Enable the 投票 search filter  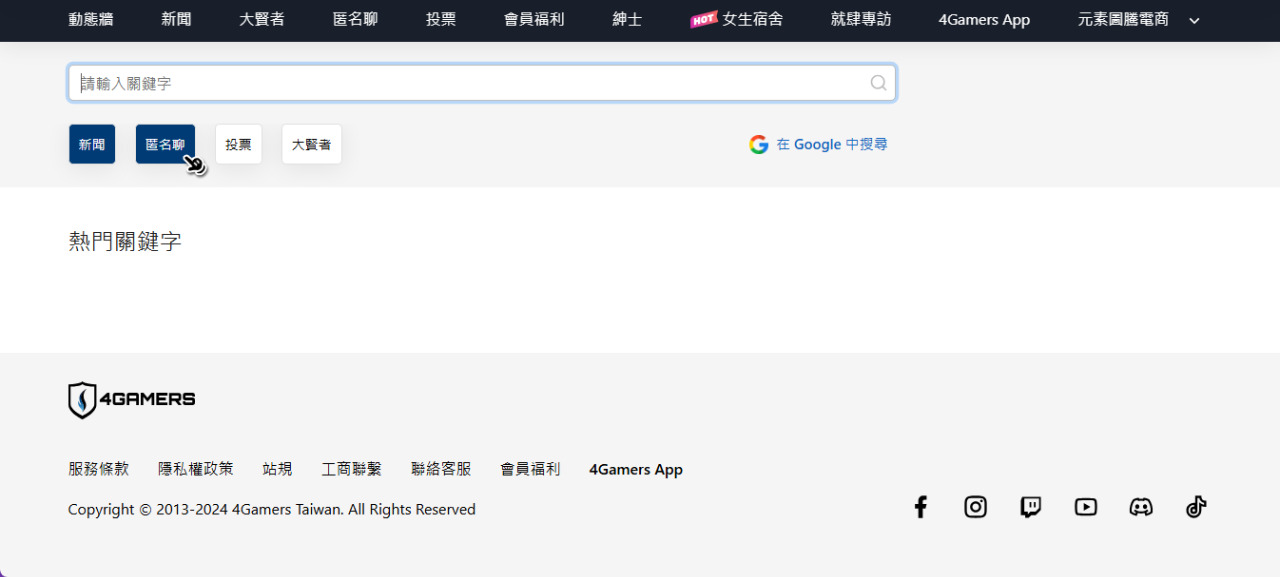click(238, 144)
